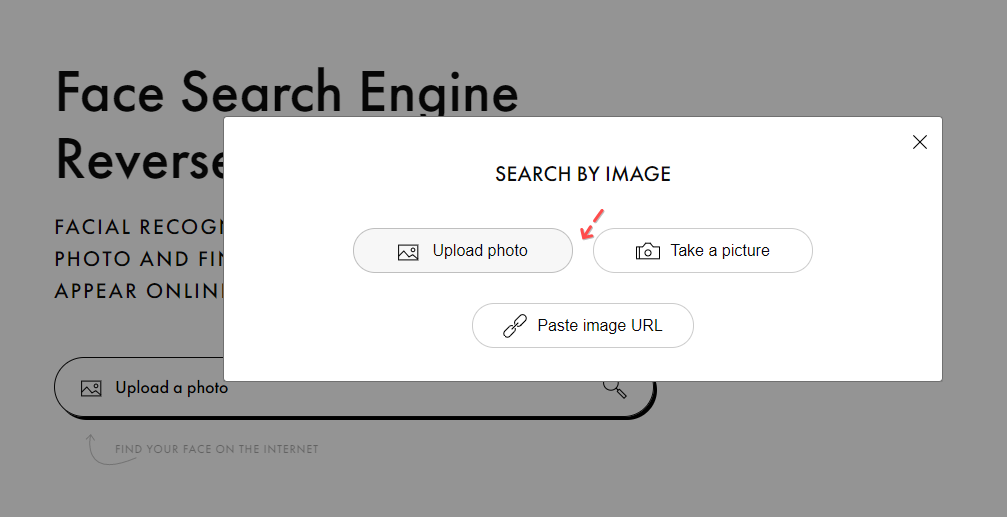Hit the magnifying glass search icon

coord(615,388)
